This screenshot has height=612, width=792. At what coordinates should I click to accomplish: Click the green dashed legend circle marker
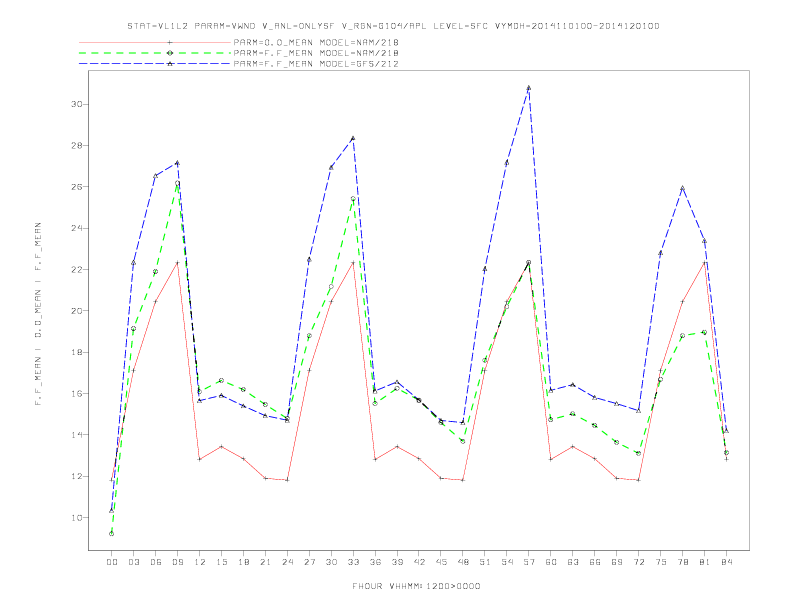170,53
